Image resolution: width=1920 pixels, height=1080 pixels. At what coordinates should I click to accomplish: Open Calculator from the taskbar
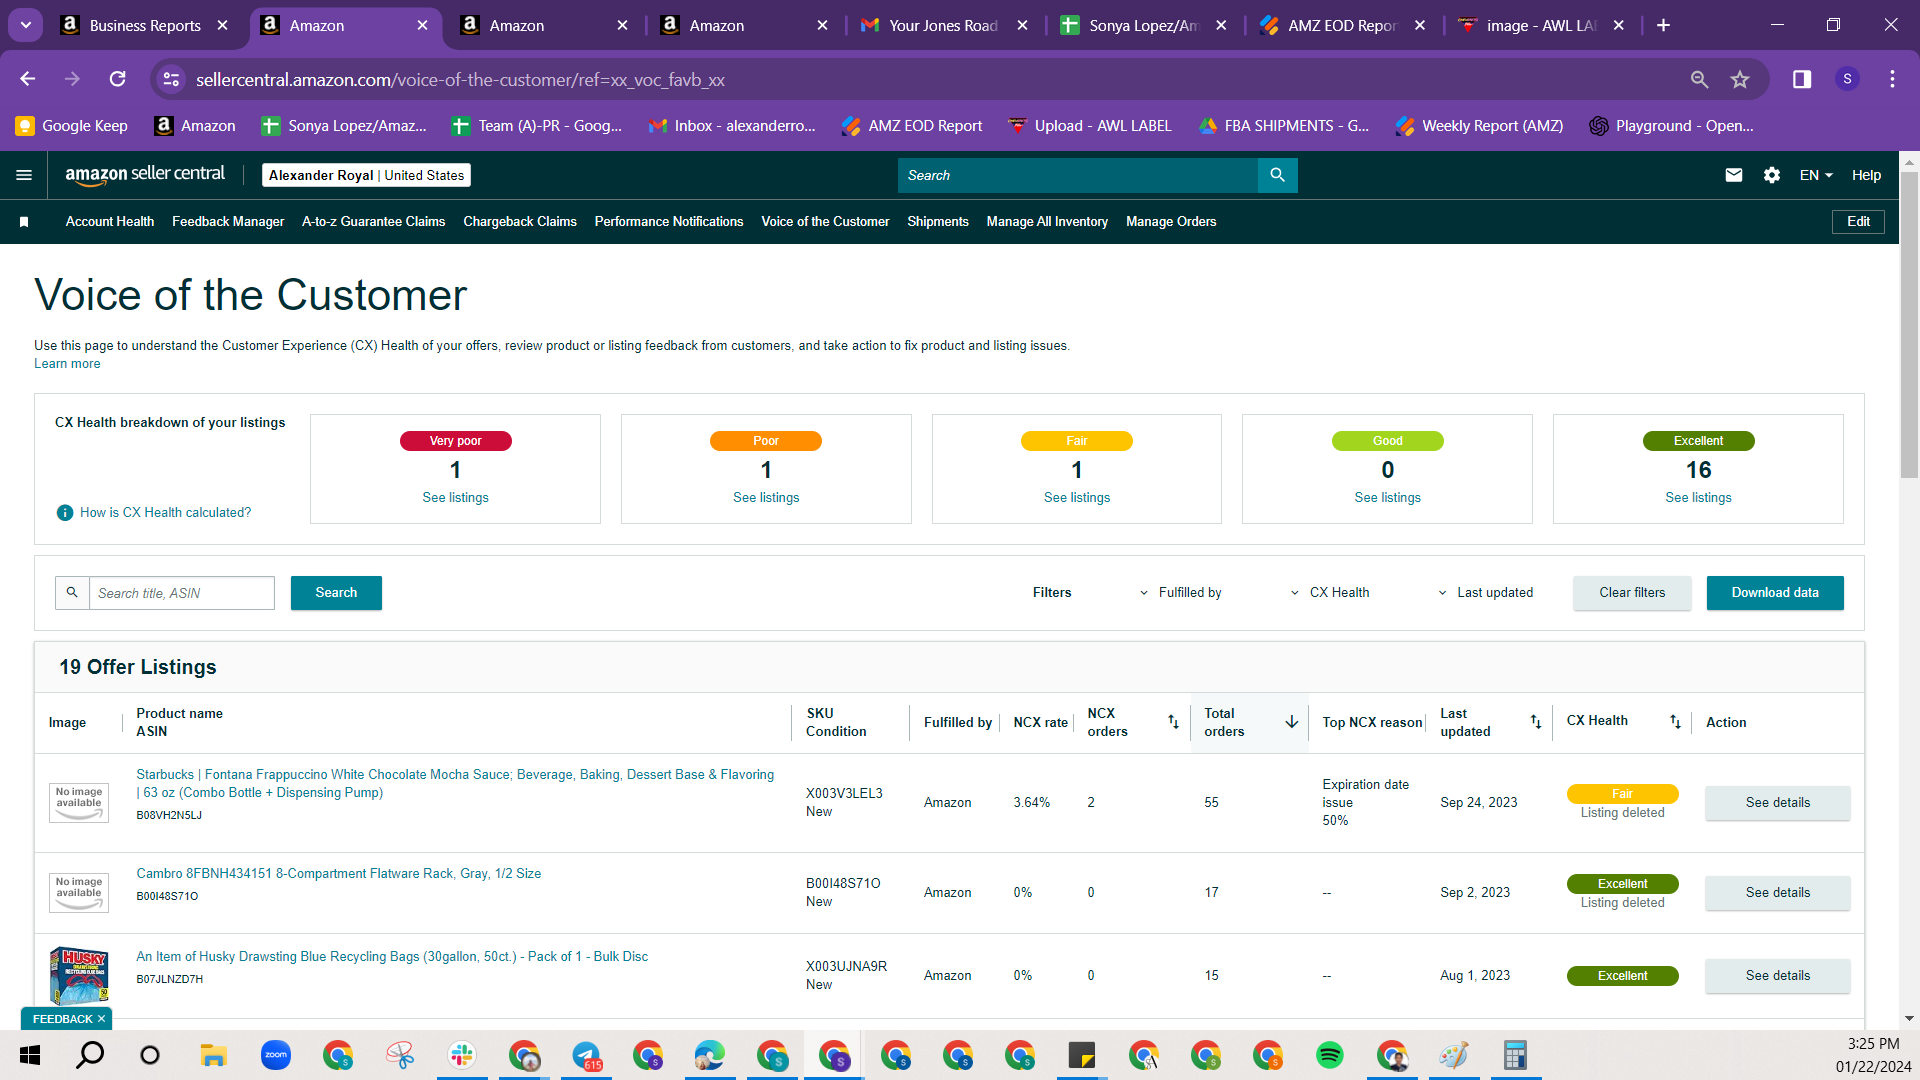[x=1516, y=1055]
